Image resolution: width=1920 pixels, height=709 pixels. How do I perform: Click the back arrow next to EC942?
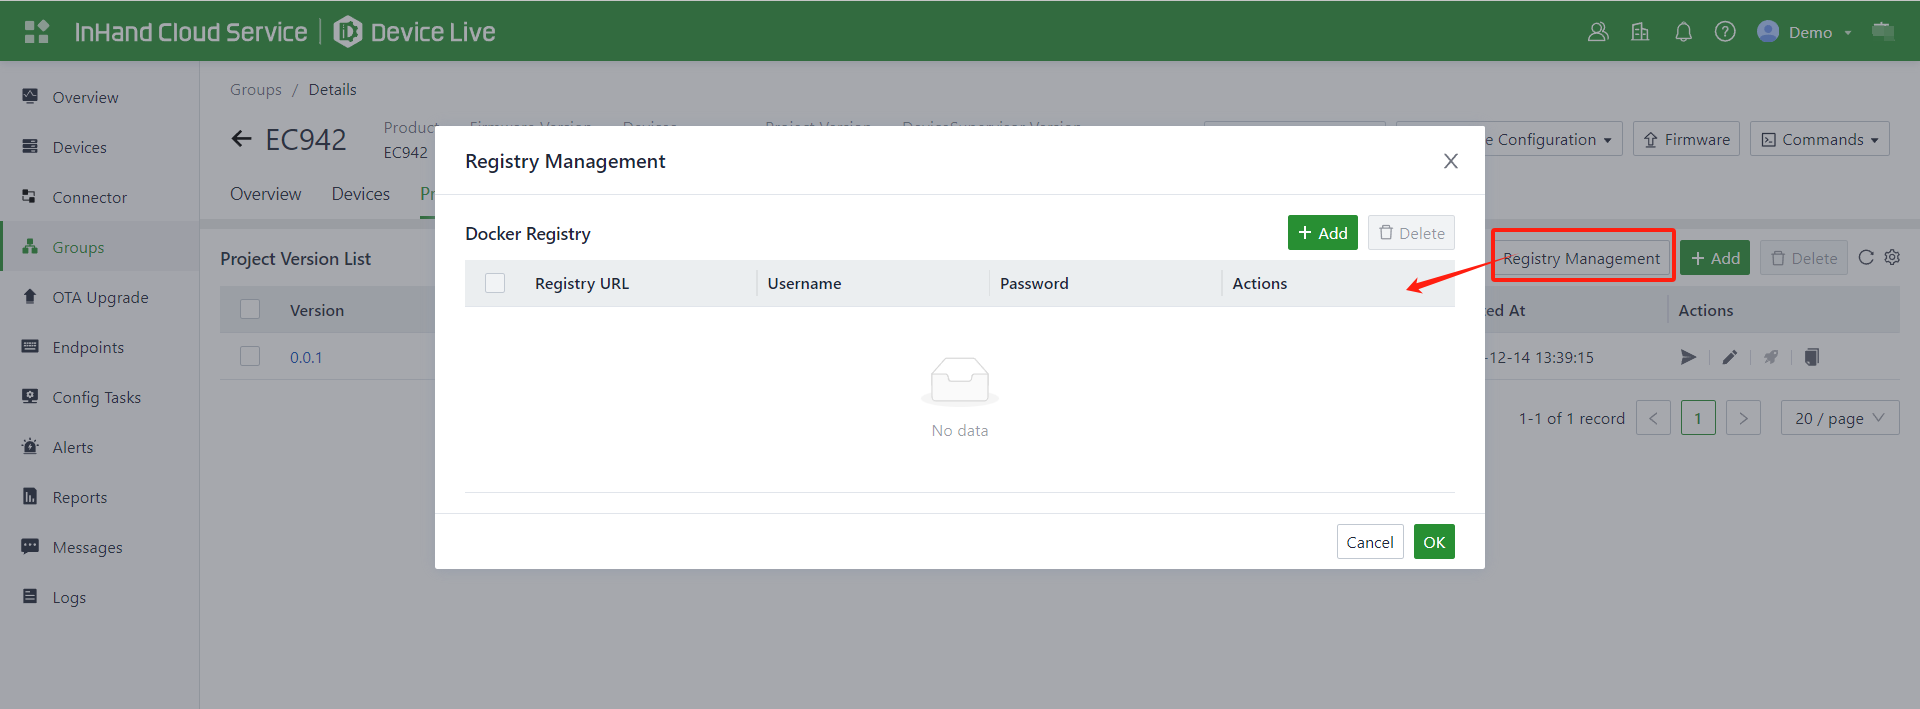pyautogui.click(x=241, y=139)
